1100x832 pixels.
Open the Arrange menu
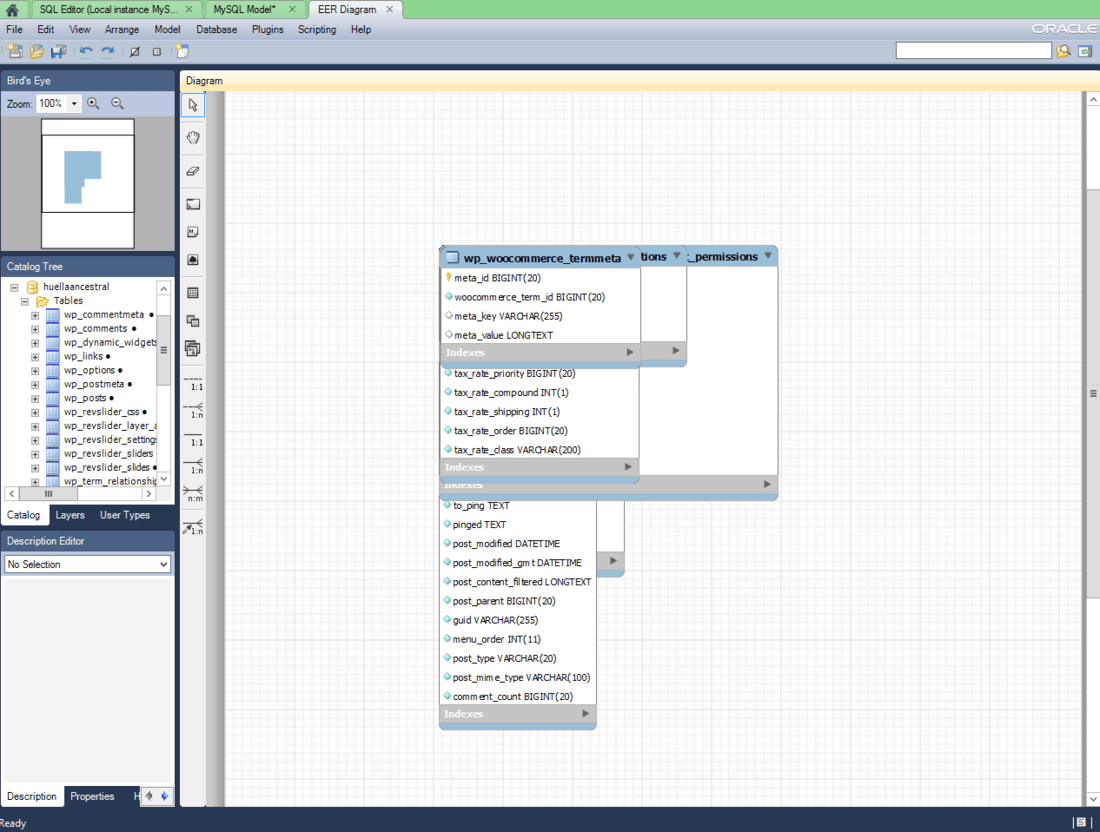tap(122, 29)
